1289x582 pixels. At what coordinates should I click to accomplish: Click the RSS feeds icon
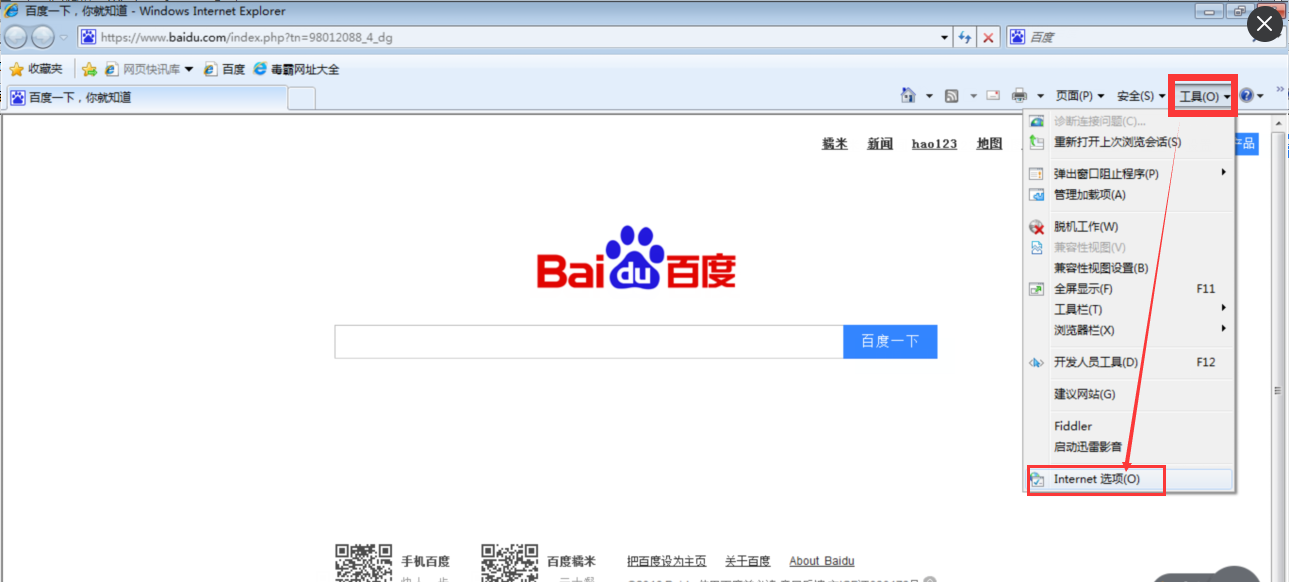coord(952,96)
